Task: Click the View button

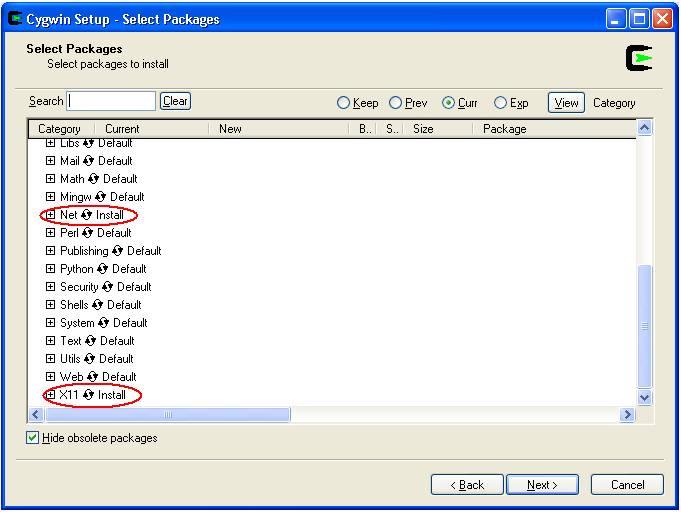Action: (x=566, y=103)
